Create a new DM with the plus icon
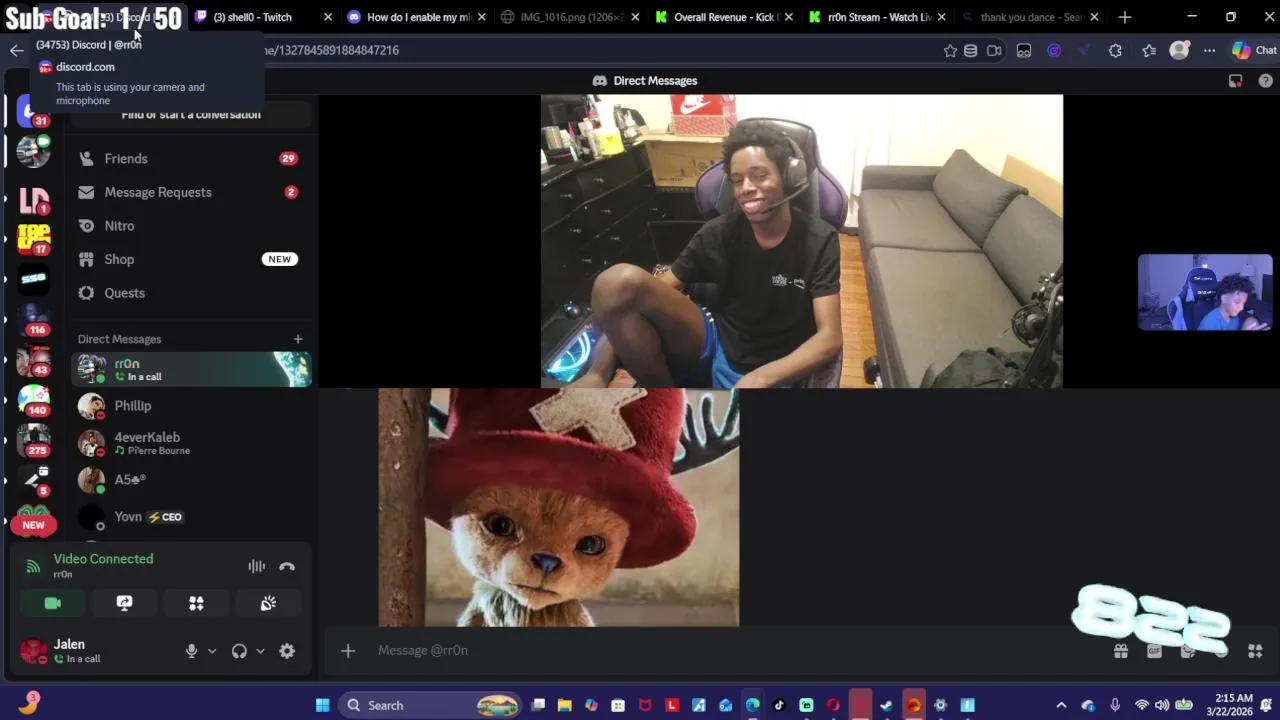The height and width of the screenshot is (720, 1280). pyautogui.click(x=297, y=339)
